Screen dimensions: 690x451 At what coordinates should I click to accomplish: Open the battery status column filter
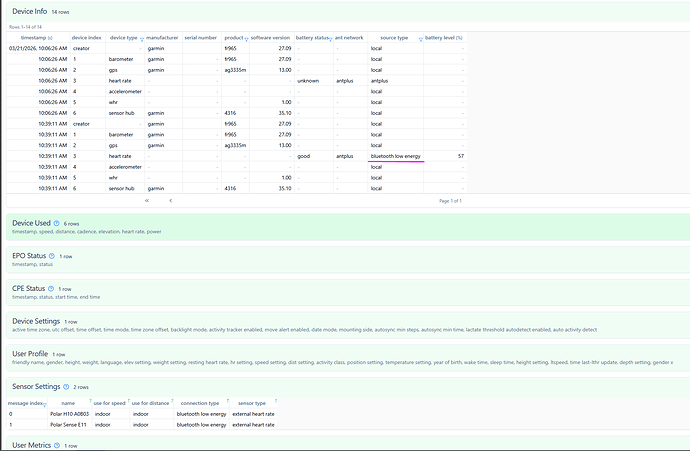pyautogui.click(x=330, y=38)
